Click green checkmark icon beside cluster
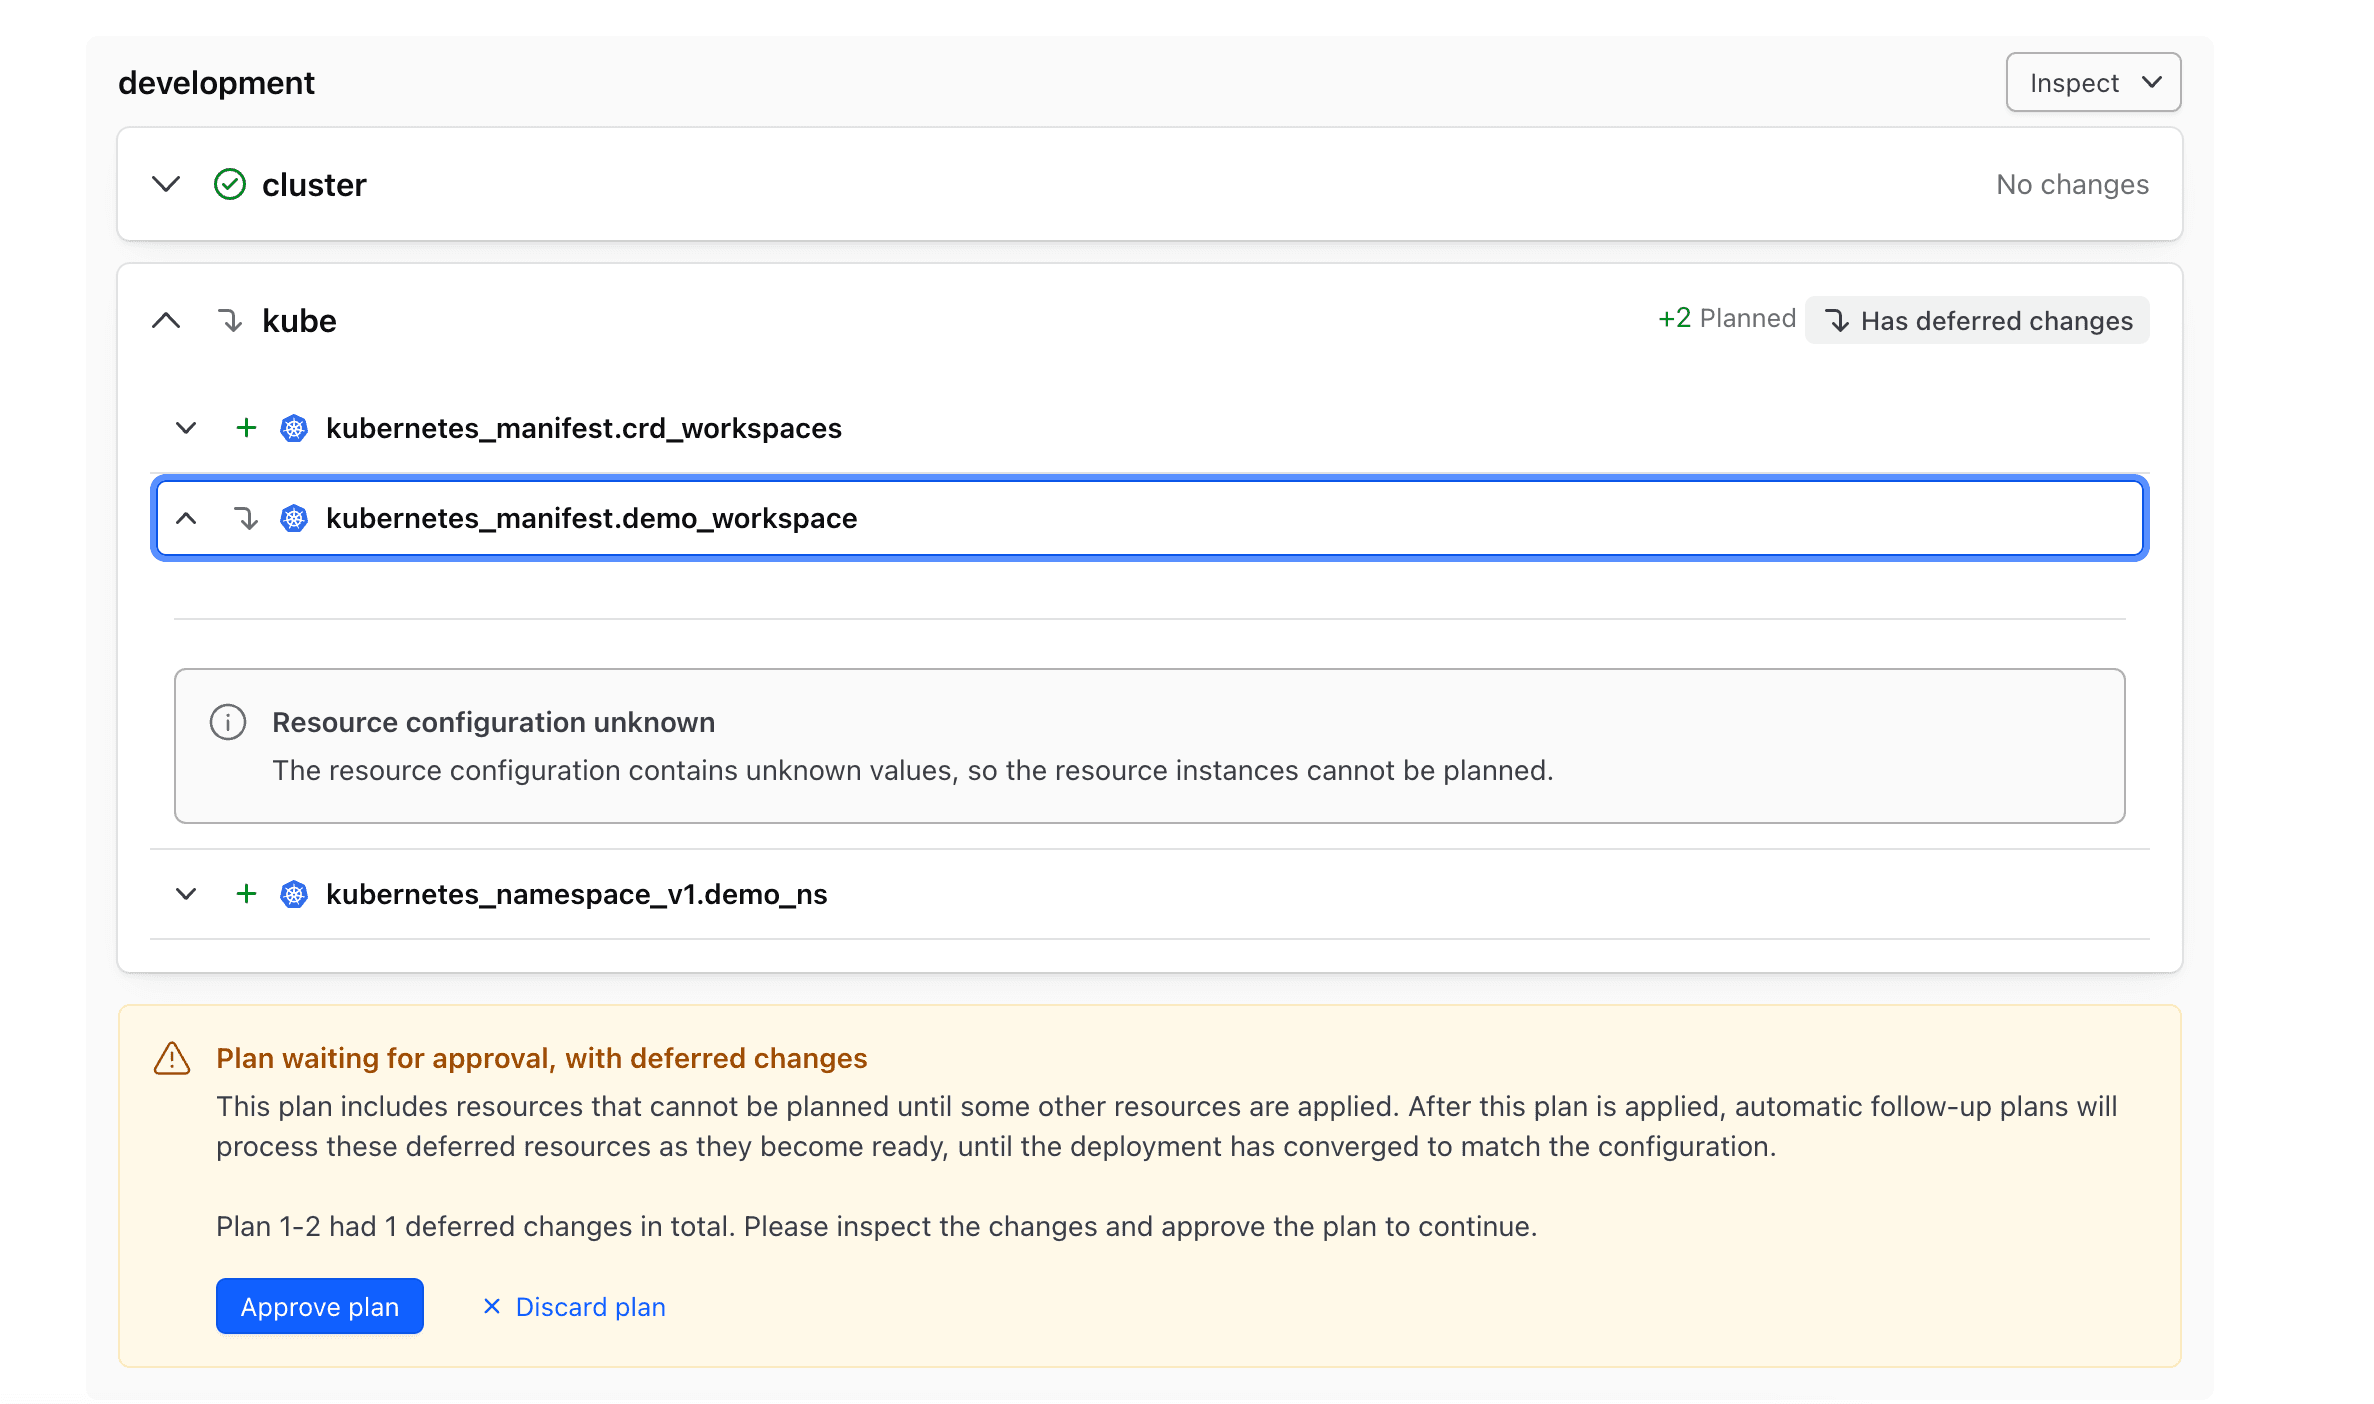The width and height of the screenshot is (2374, 1404). pyautogui.click(x=230, y=184)
